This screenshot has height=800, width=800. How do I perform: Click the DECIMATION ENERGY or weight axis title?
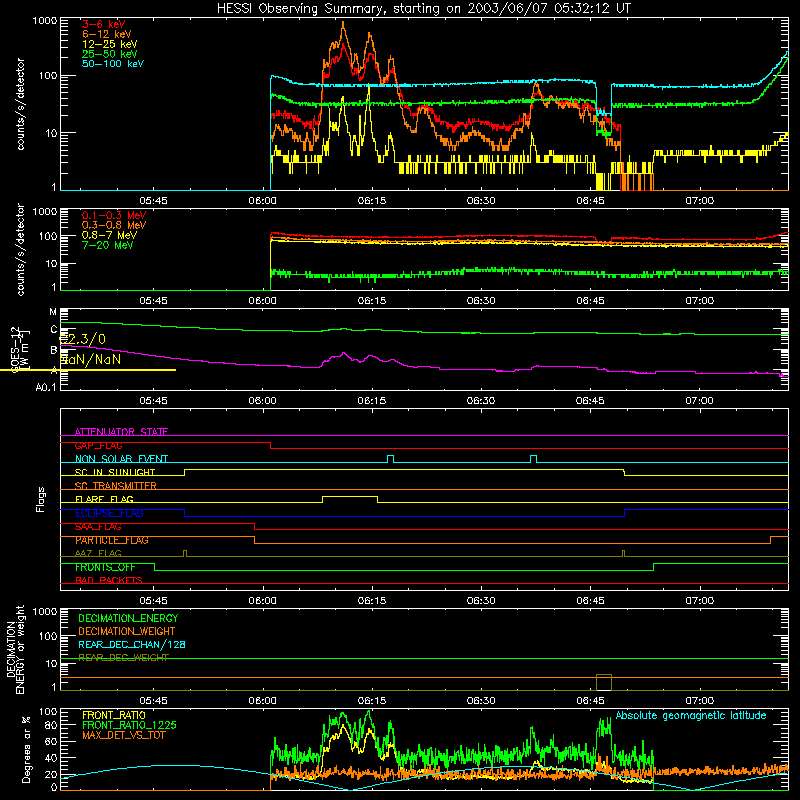[x=15, y=649]
